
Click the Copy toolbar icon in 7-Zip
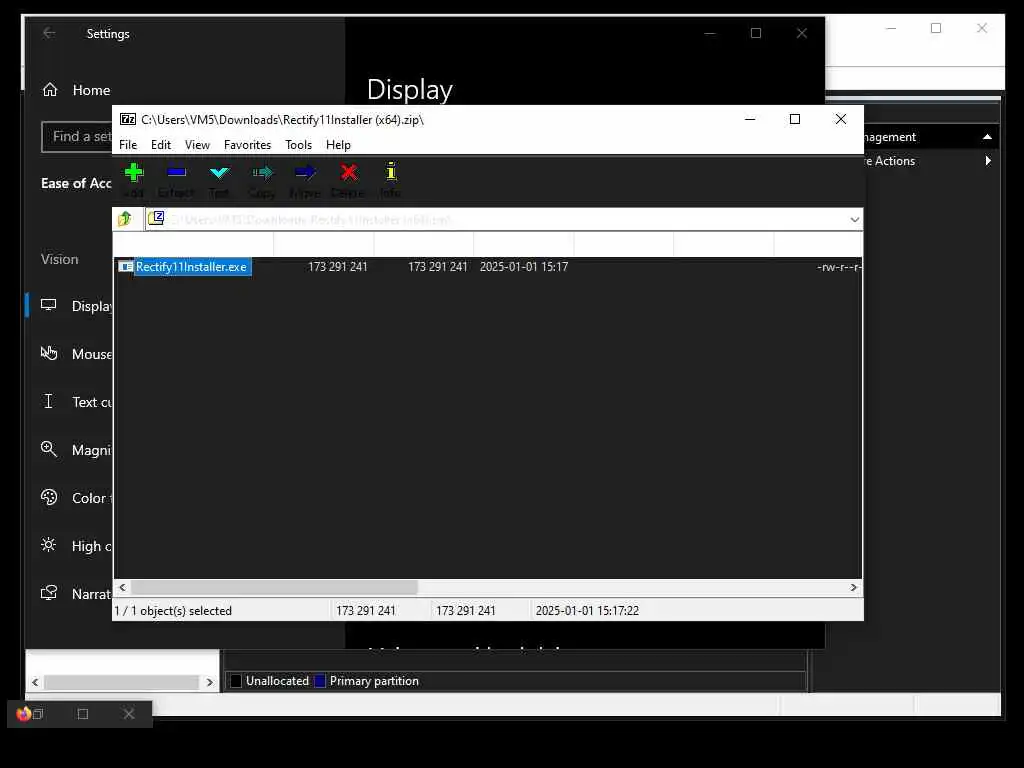[x=262, y=173]
